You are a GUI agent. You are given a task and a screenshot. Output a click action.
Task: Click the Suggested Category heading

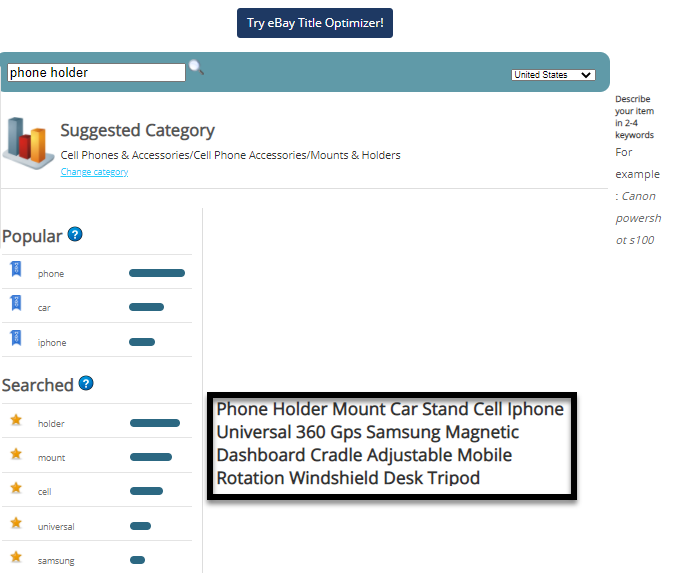138,131
